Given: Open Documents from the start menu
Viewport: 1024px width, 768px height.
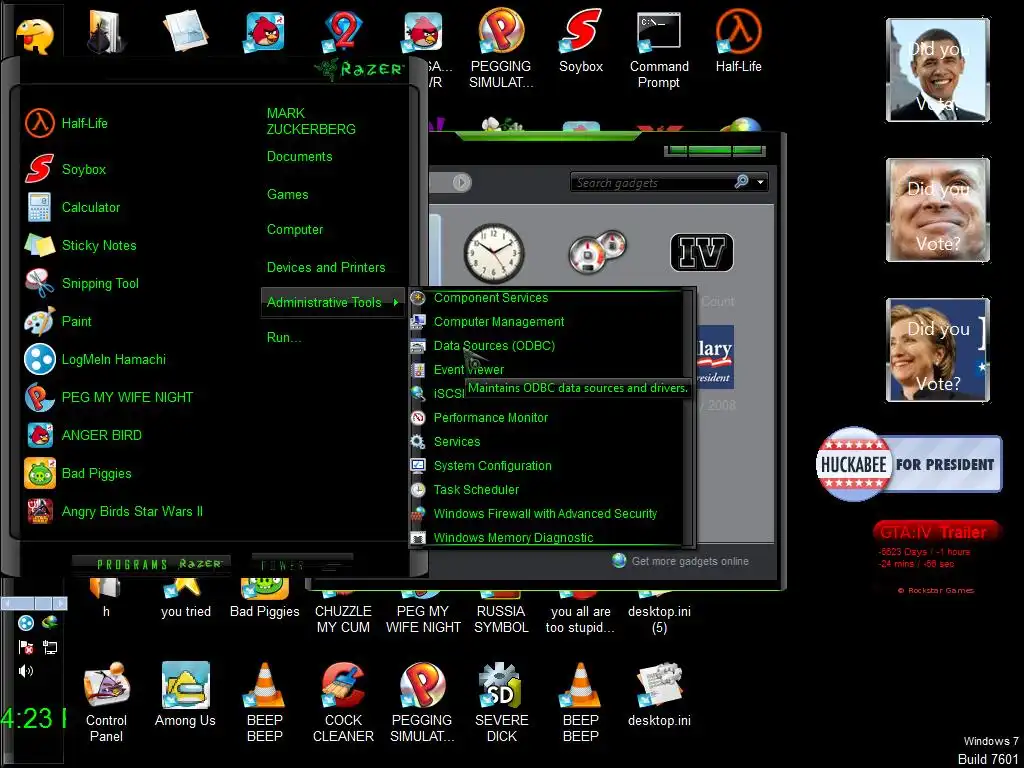Looking at the screenshot, I should pos(300,157).
